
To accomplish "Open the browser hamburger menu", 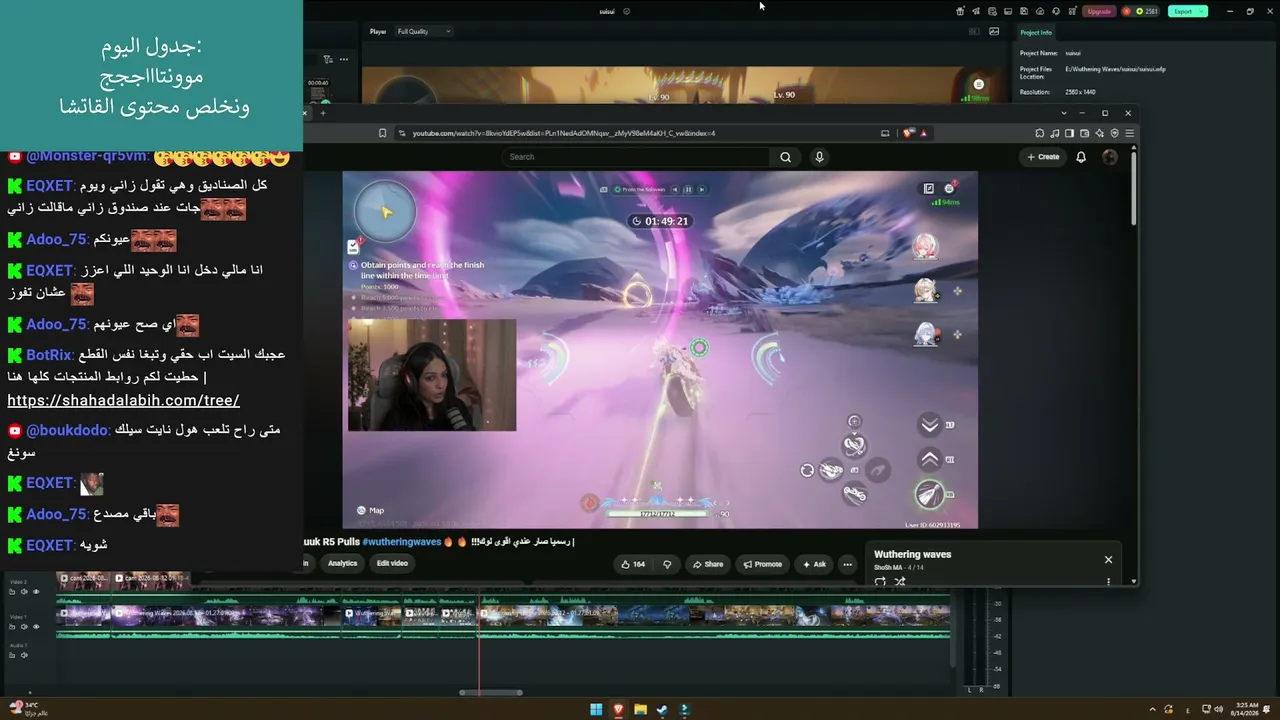I will 1130,133.
